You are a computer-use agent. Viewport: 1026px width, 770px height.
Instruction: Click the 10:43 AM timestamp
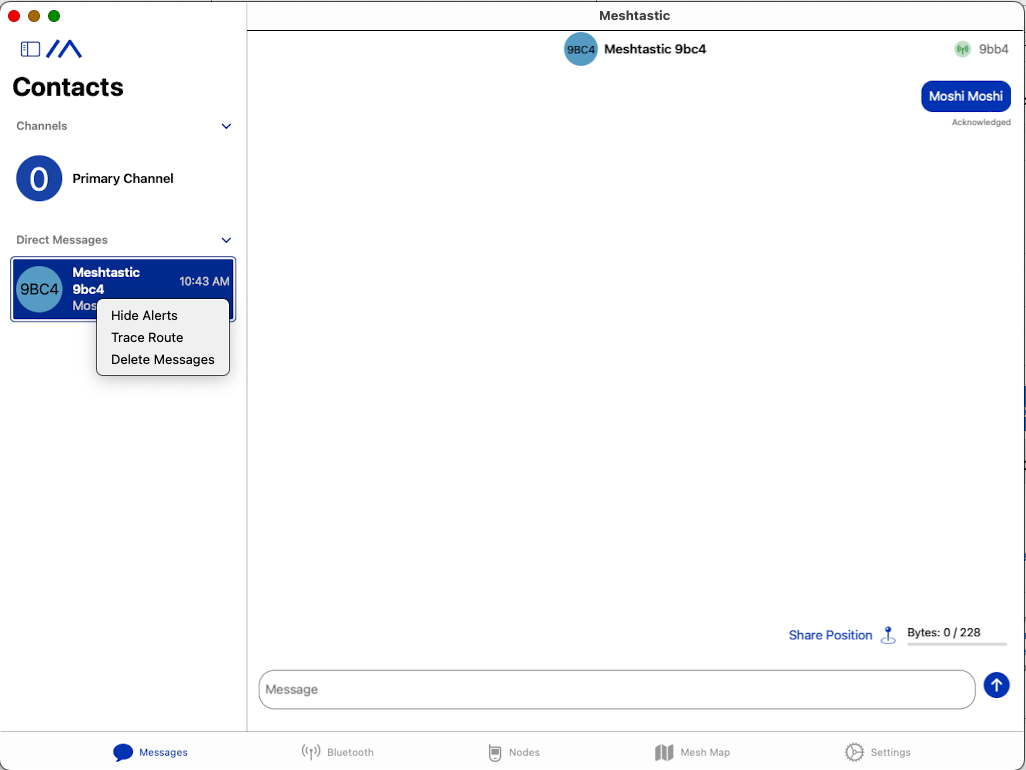click(204, 281)
